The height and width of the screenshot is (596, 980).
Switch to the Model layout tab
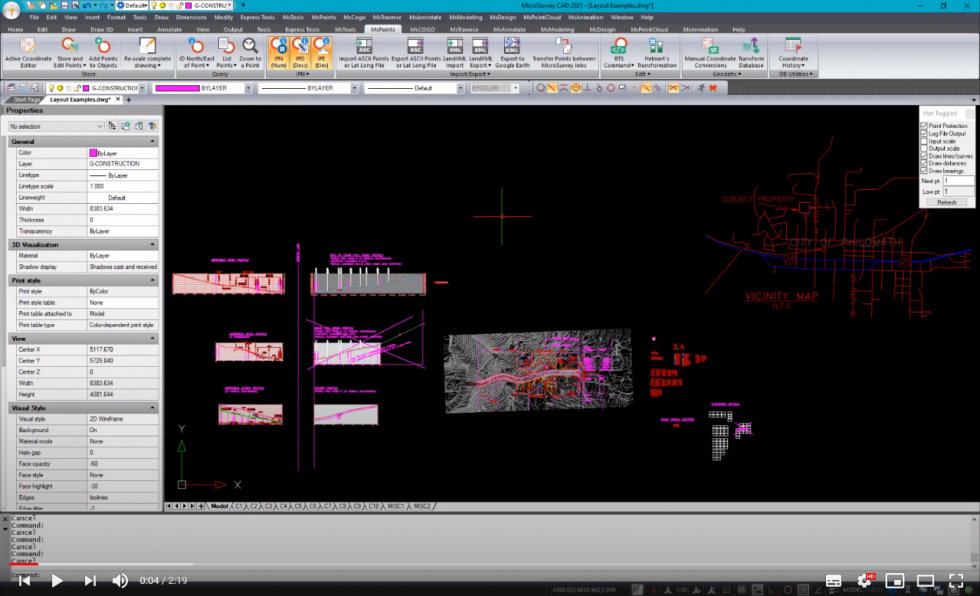click(x=217, y=507)
